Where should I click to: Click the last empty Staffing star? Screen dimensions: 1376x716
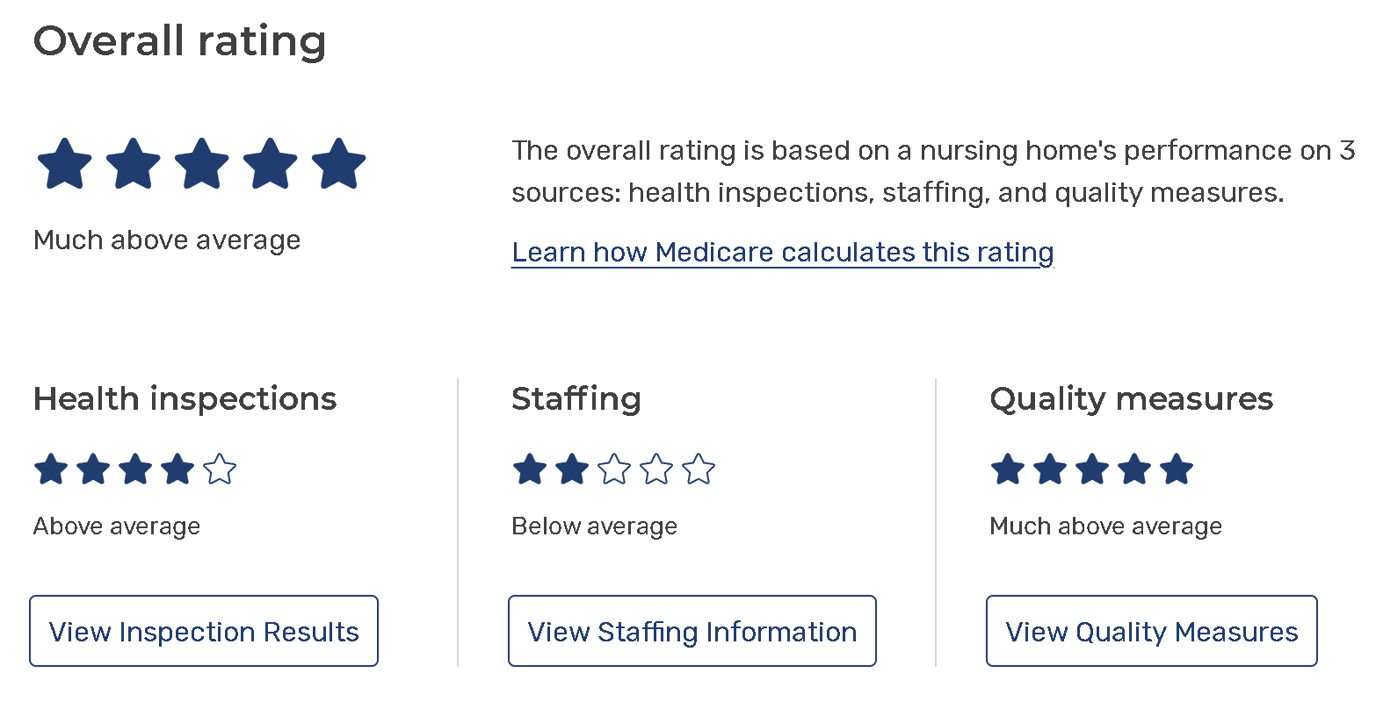pyautogui.click(x=698, y=469)
